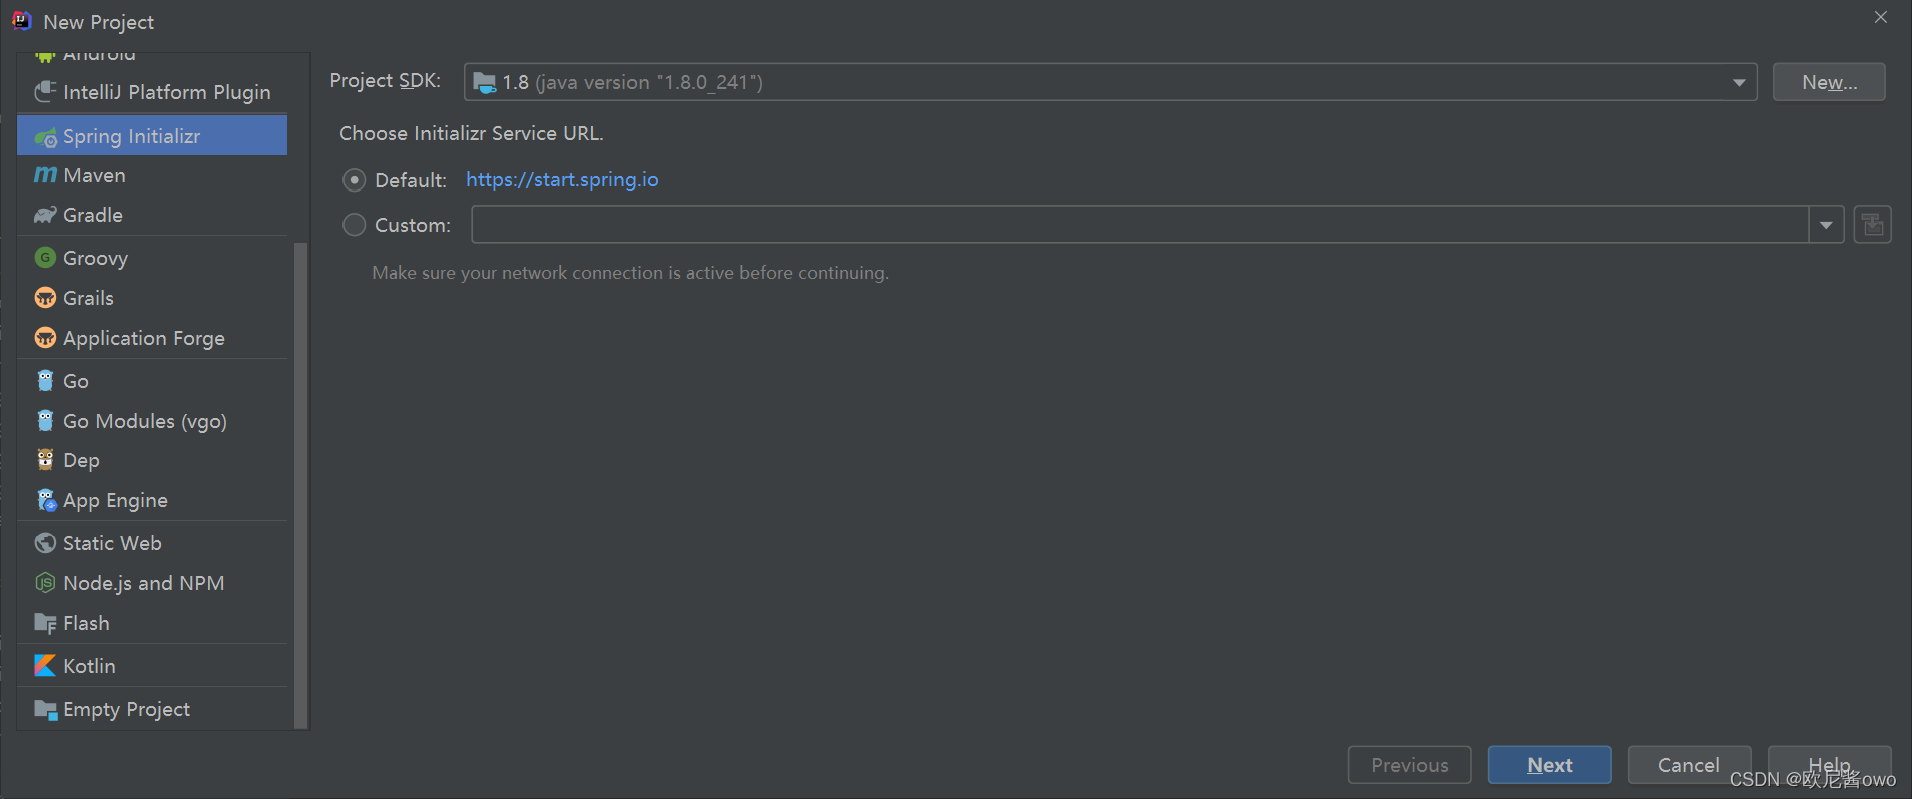Click the IntelliJ Platform Plugin icon

click(x=45, y=92)
